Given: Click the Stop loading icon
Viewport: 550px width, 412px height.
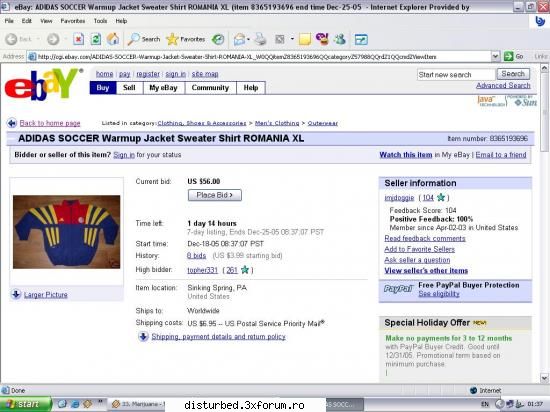Looking at the screenshot, I should [79, 39].
